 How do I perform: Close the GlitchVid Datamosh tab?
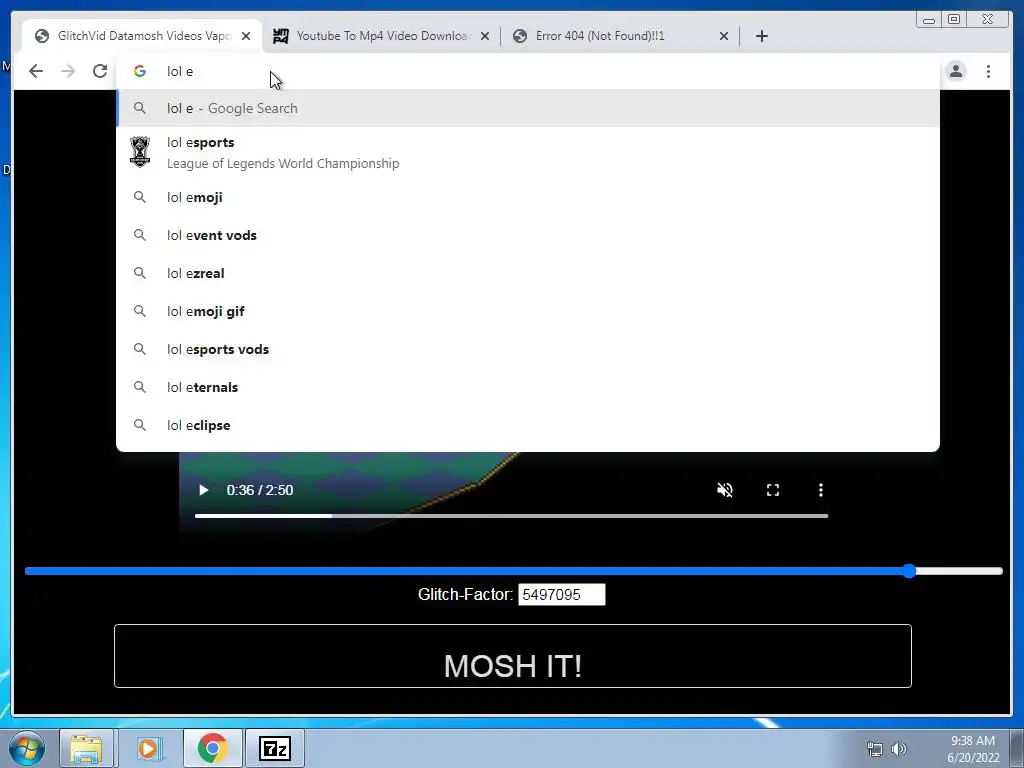246,36
